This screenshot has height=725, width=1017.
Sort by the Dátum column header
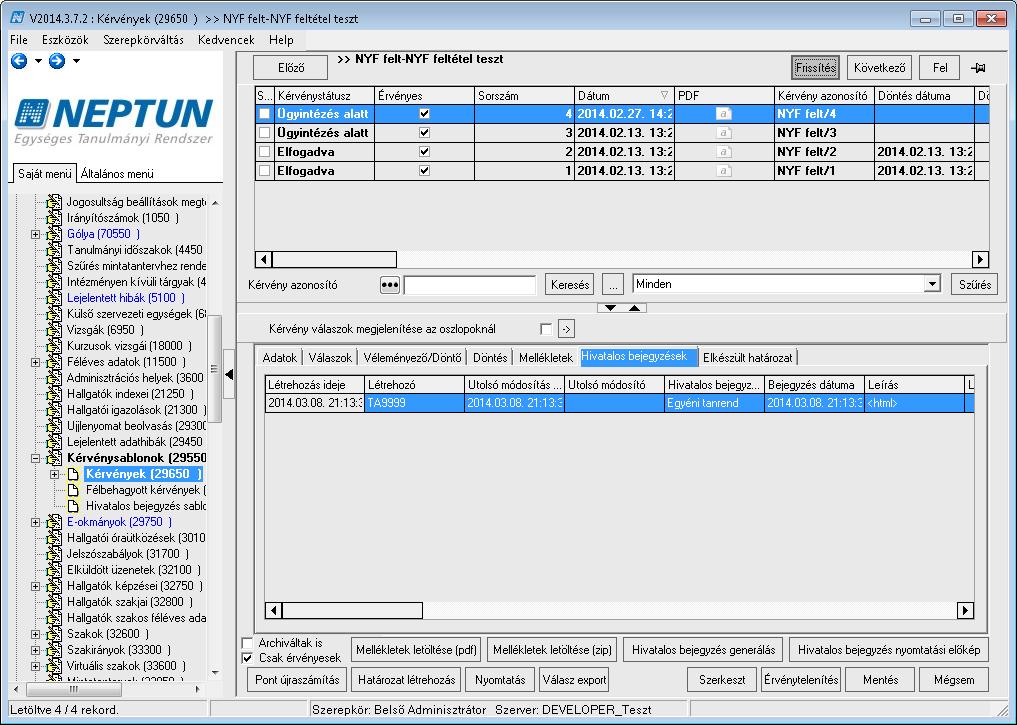[x=623, y=96]
